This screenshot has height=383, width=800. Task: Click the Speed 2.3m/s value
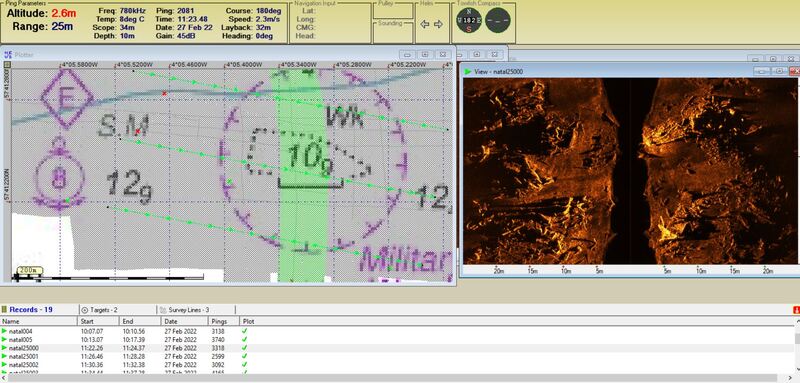tap(268, 19)
